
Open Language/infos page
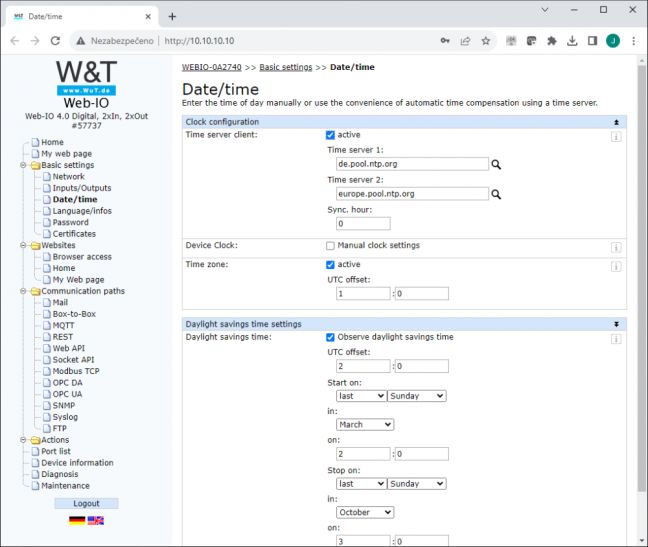coord(82,211)
